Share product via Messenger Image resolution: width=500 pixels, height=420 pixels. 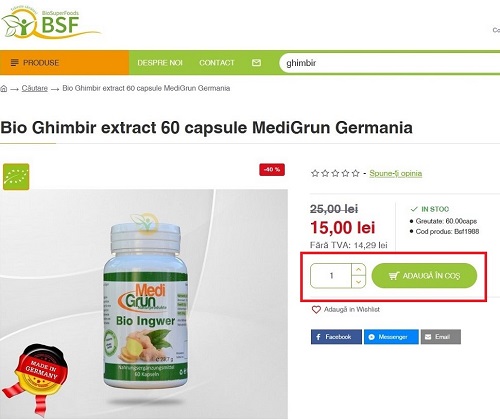click(391, 337)
